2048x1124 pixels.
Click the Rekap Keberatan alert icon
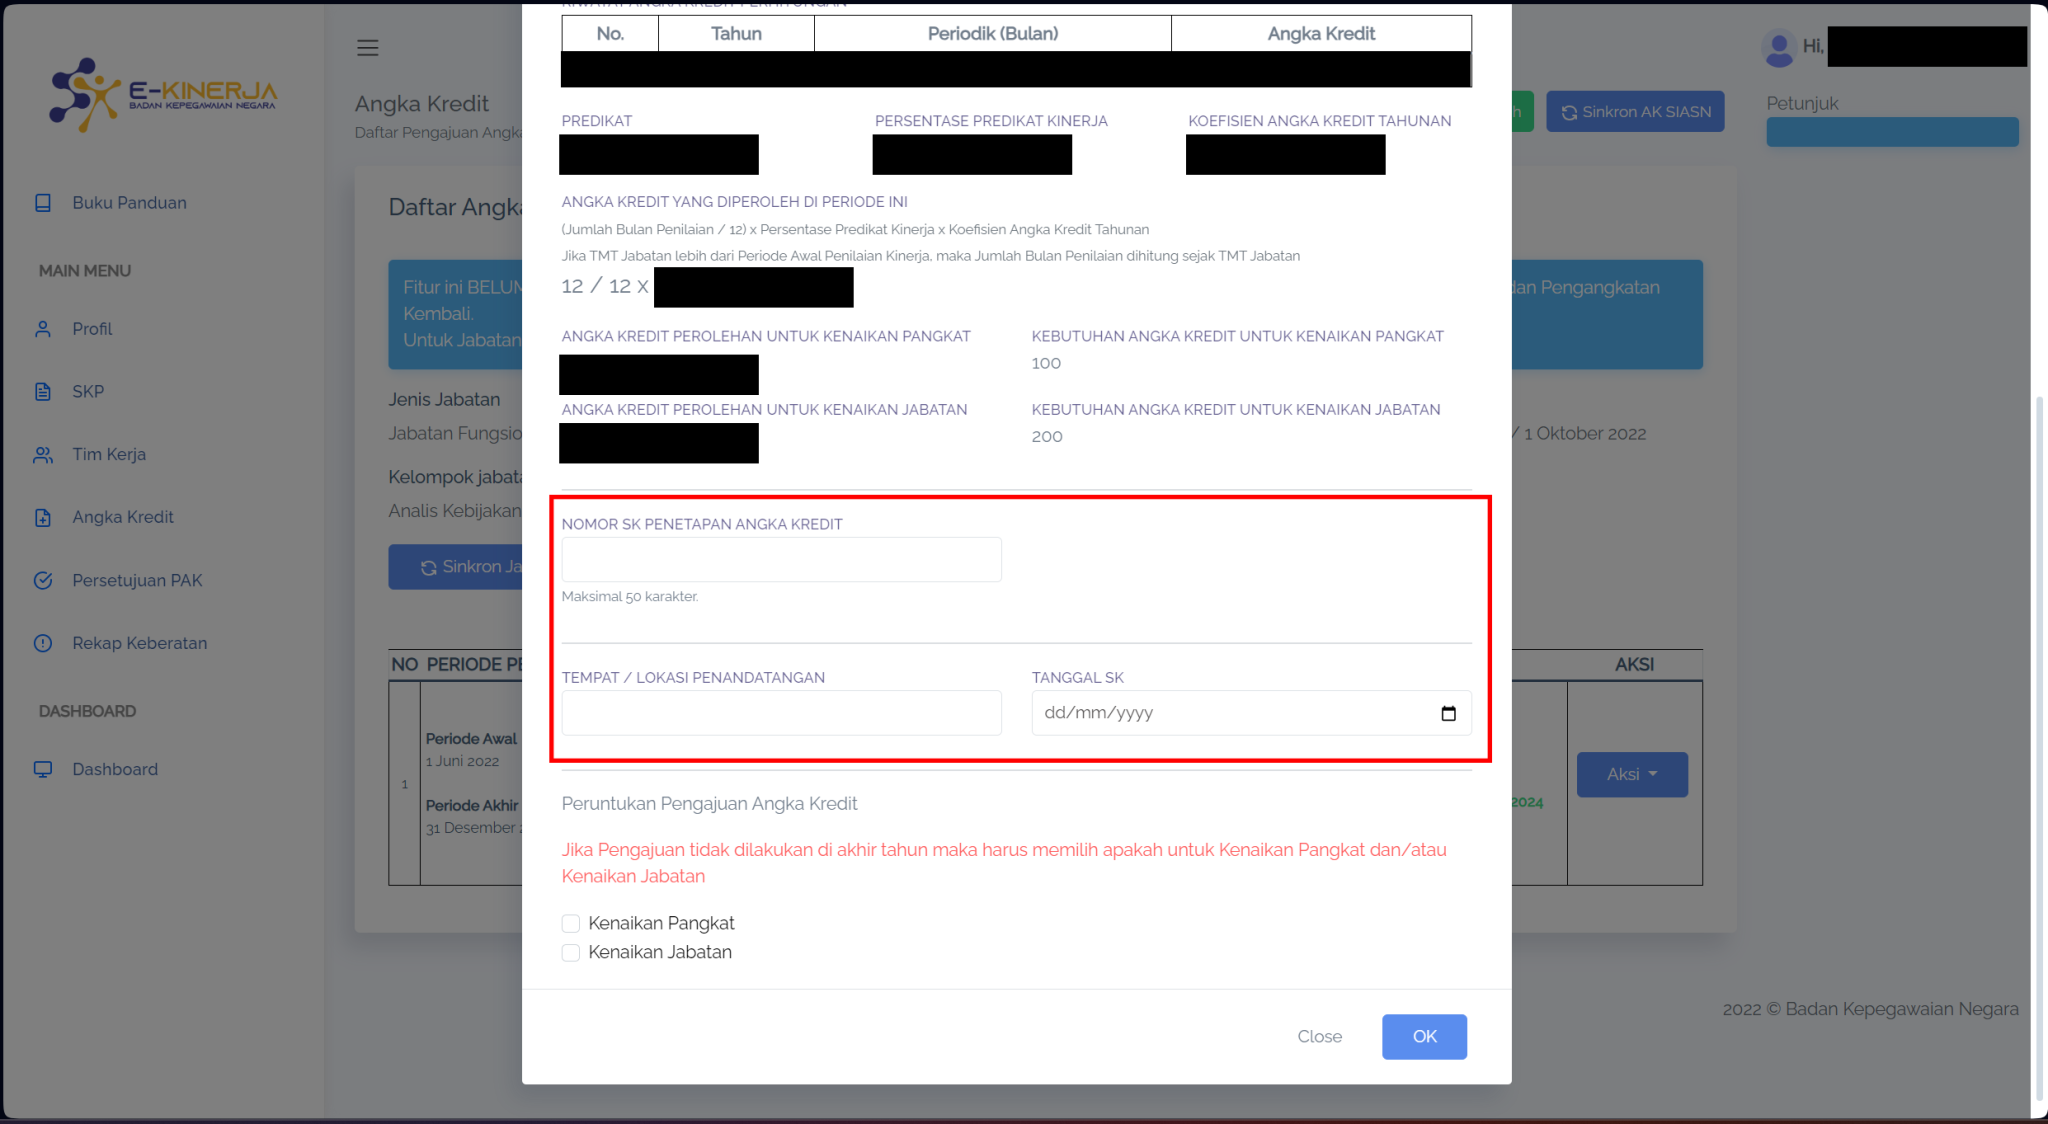coord(43,644)
